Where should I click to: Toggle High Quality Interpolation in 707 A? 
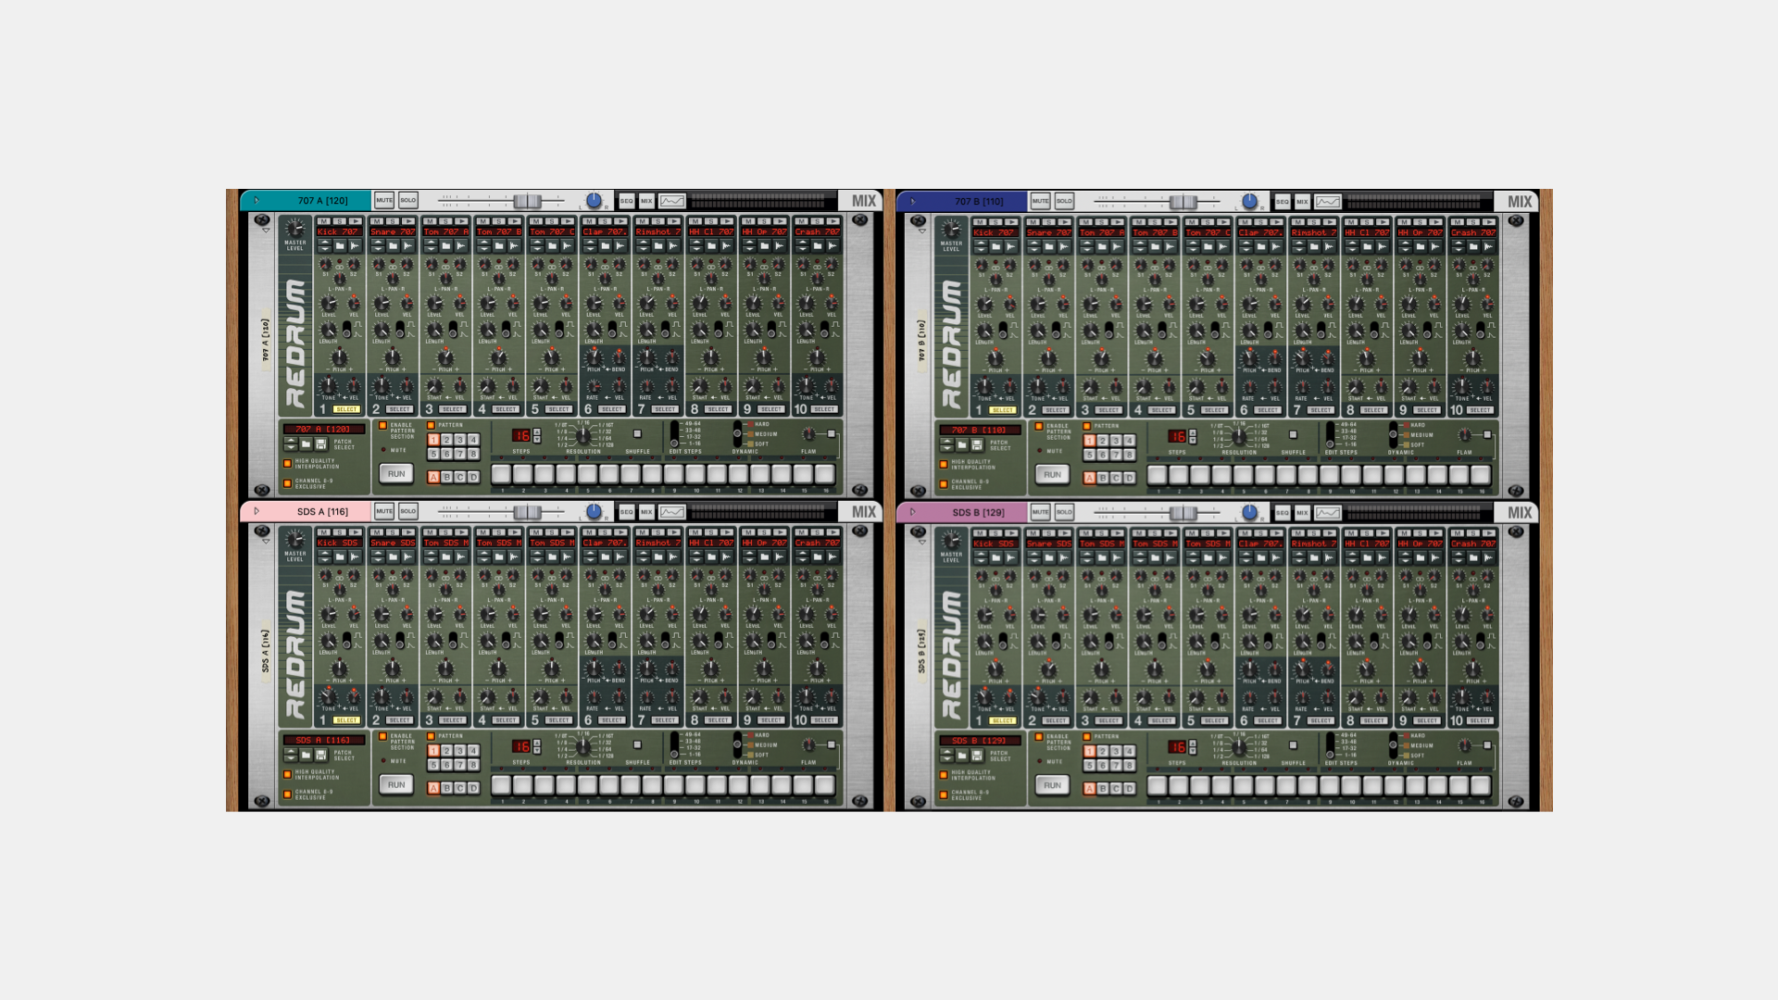click(287, 463)
